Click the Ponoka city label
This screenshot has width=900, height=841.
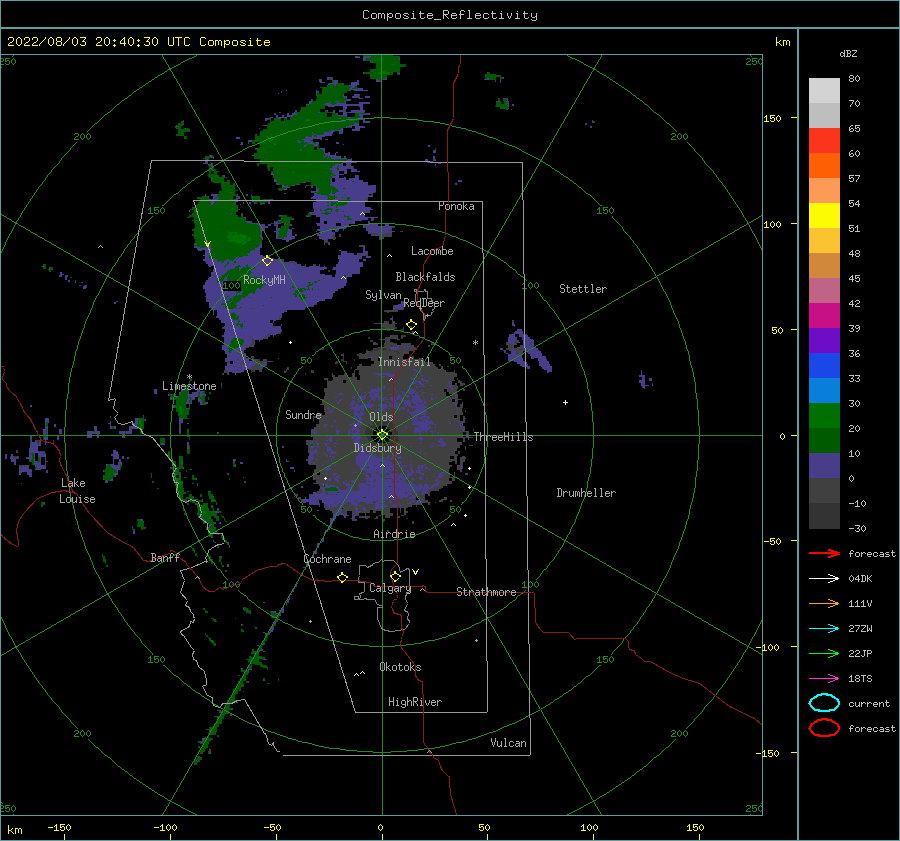(456, 206)
